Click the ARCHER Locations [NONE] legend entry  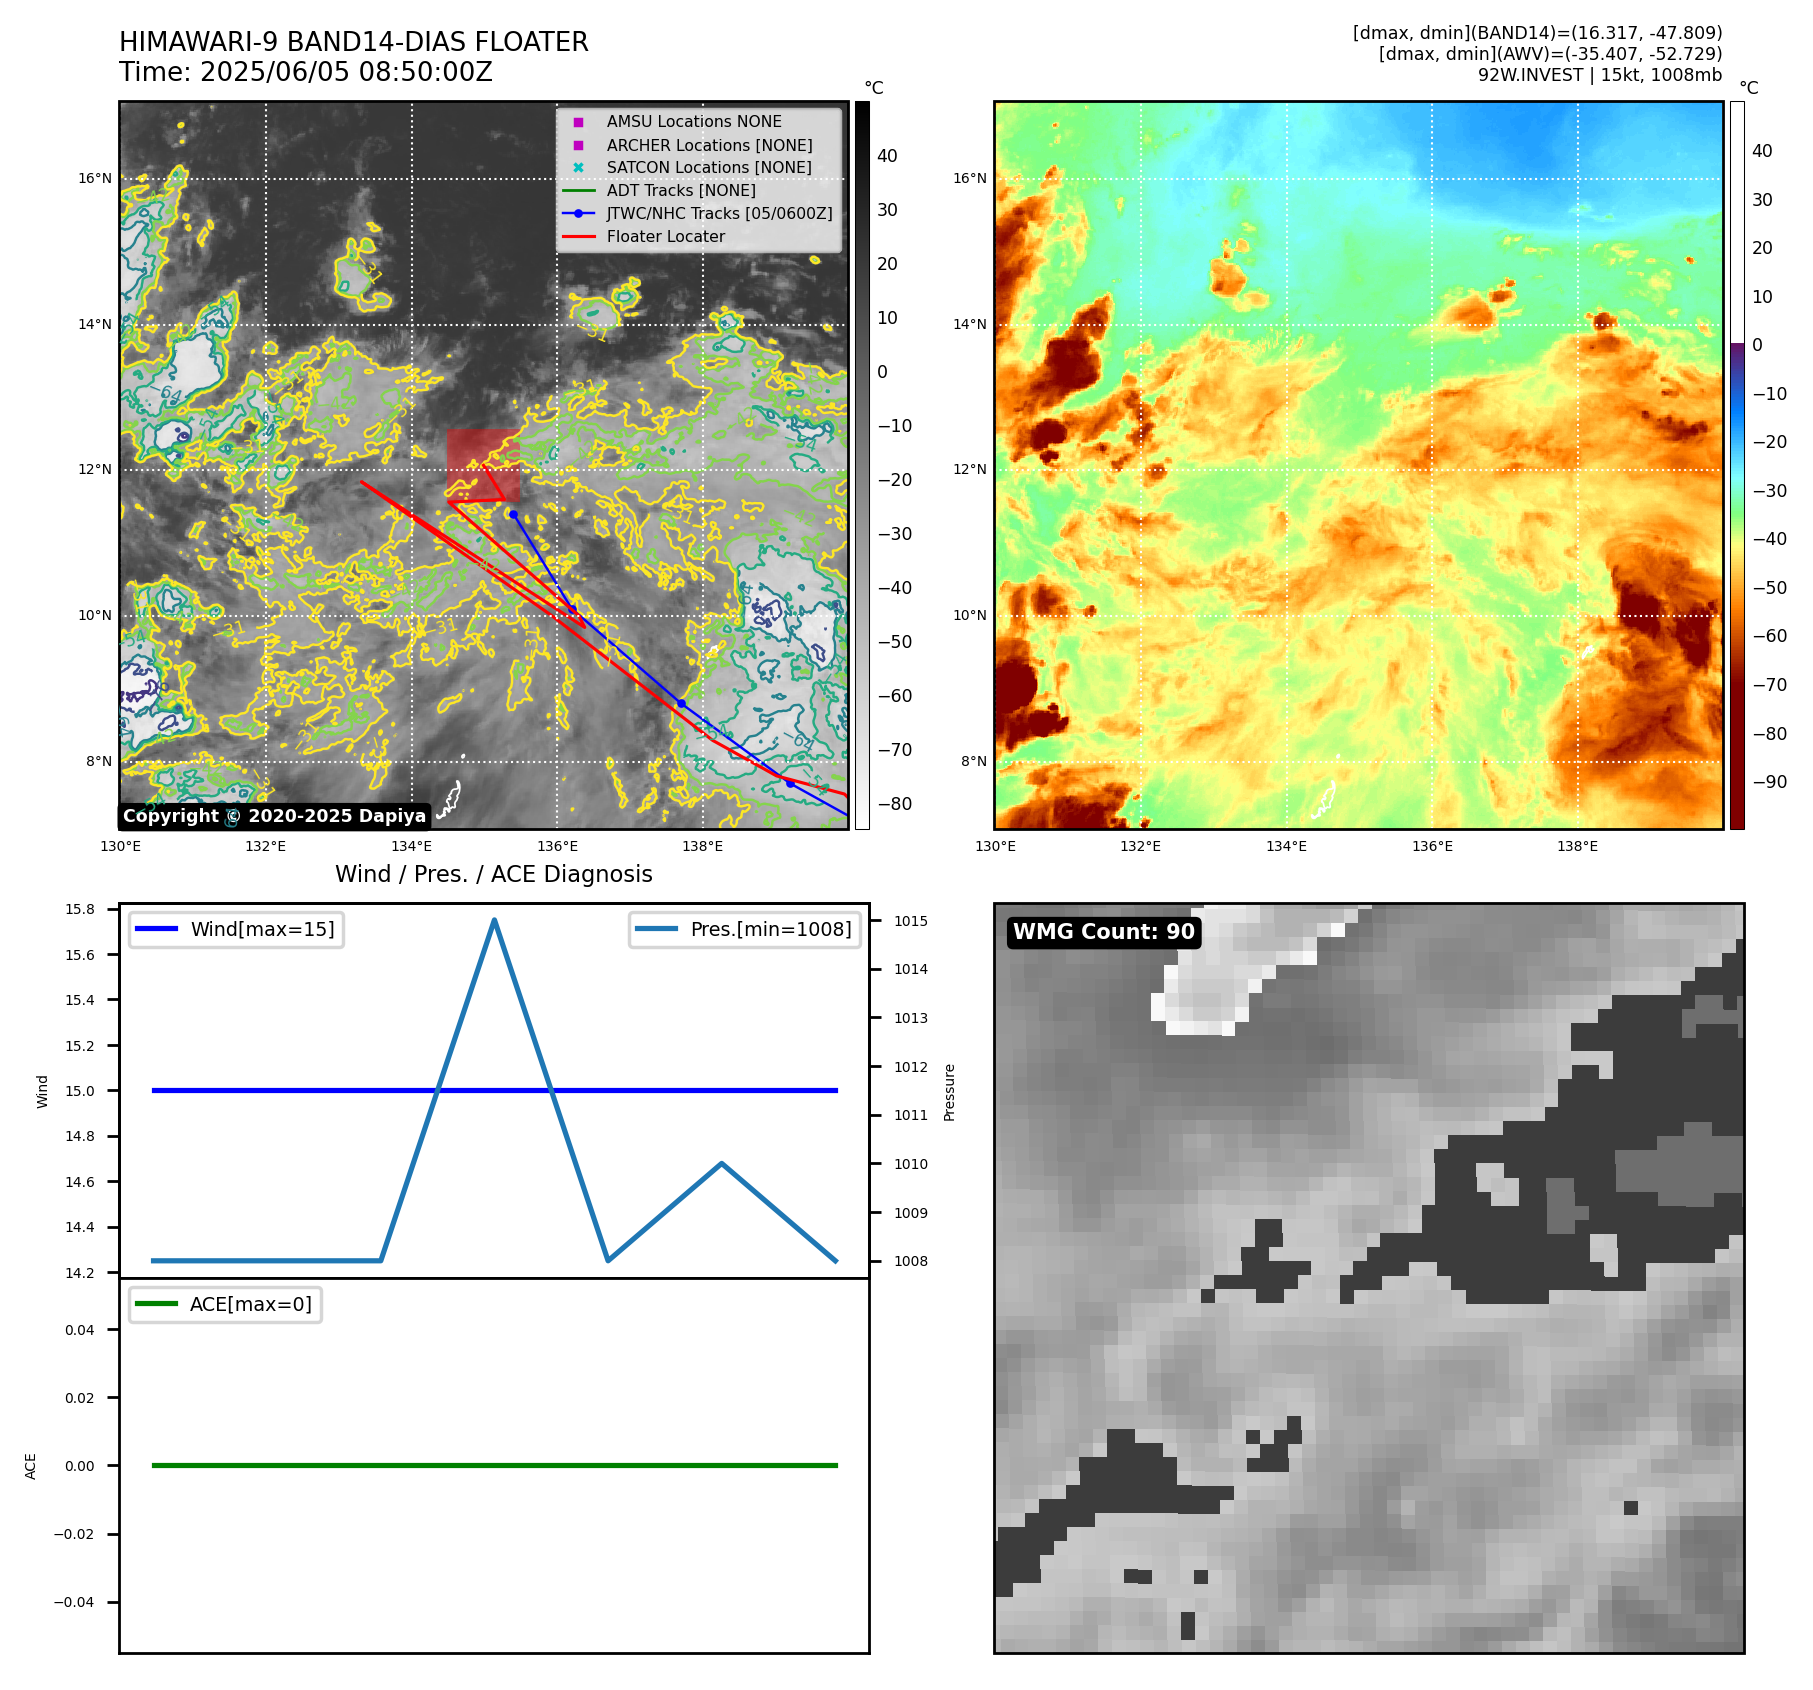[x=709, y=145]
